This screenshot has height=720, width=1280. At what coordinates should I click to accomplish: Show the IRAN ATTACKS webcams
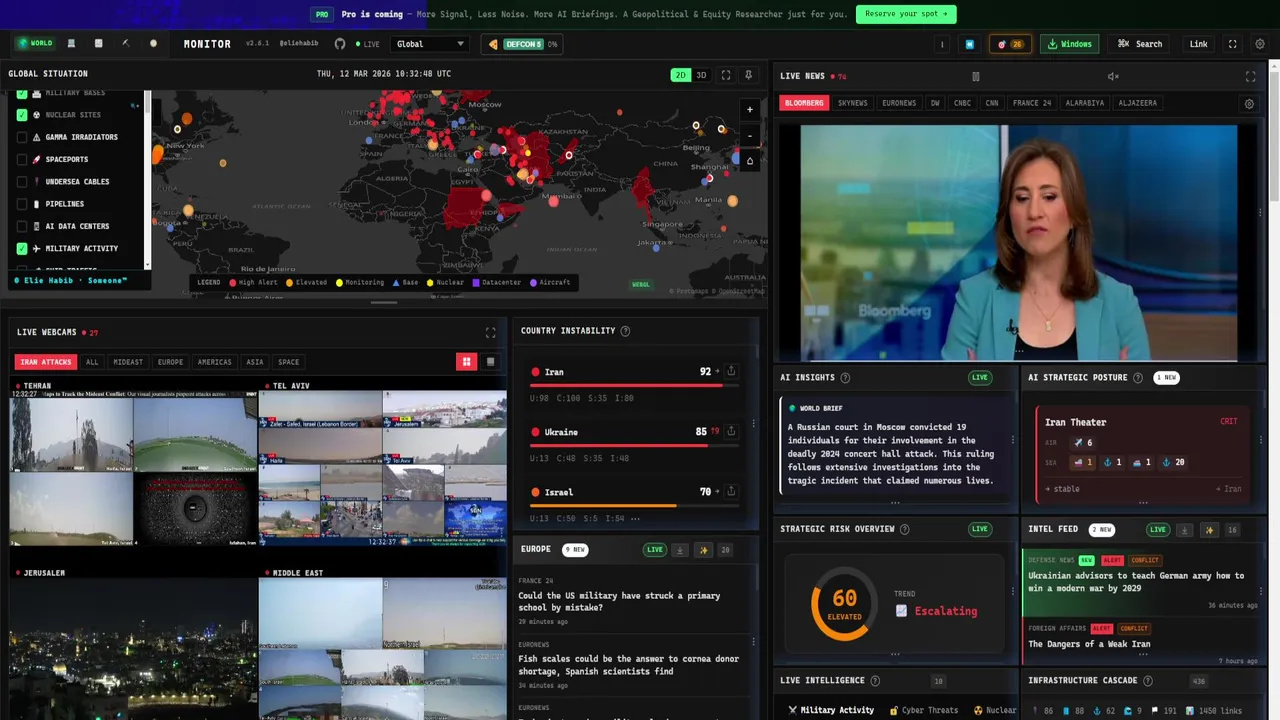click(x=45, y=362)
